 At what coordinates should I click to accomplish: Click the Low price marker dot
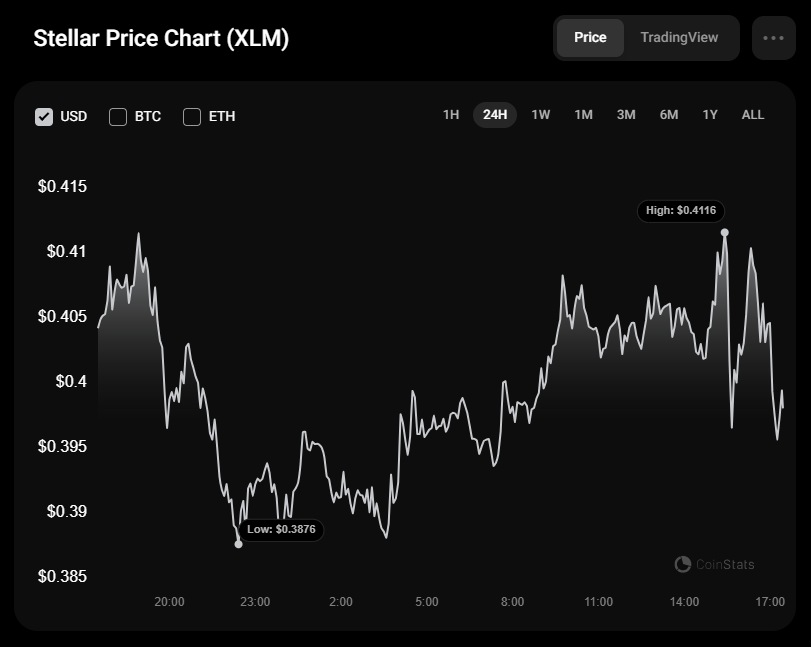click(238, 544)
